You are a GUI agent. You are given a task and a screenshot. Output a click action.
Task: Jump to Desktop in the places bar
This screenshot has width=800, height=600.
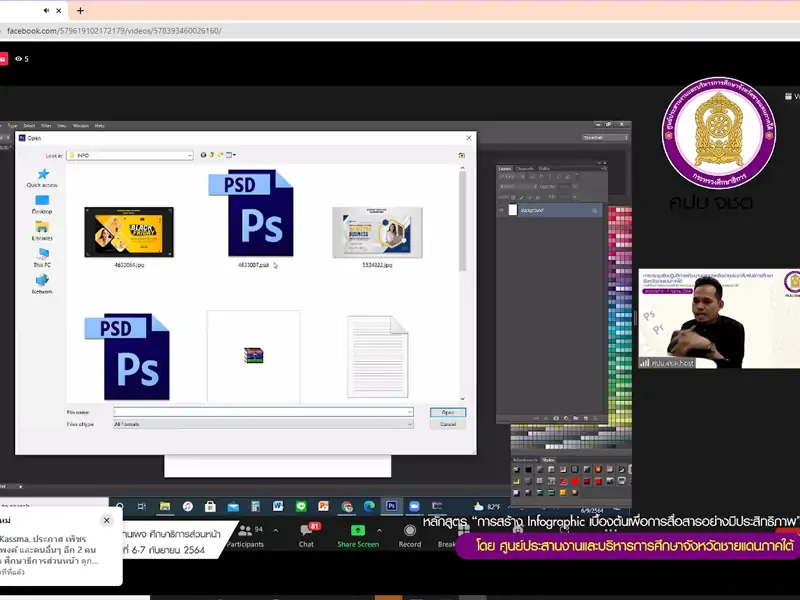click(x=42, y=205)
